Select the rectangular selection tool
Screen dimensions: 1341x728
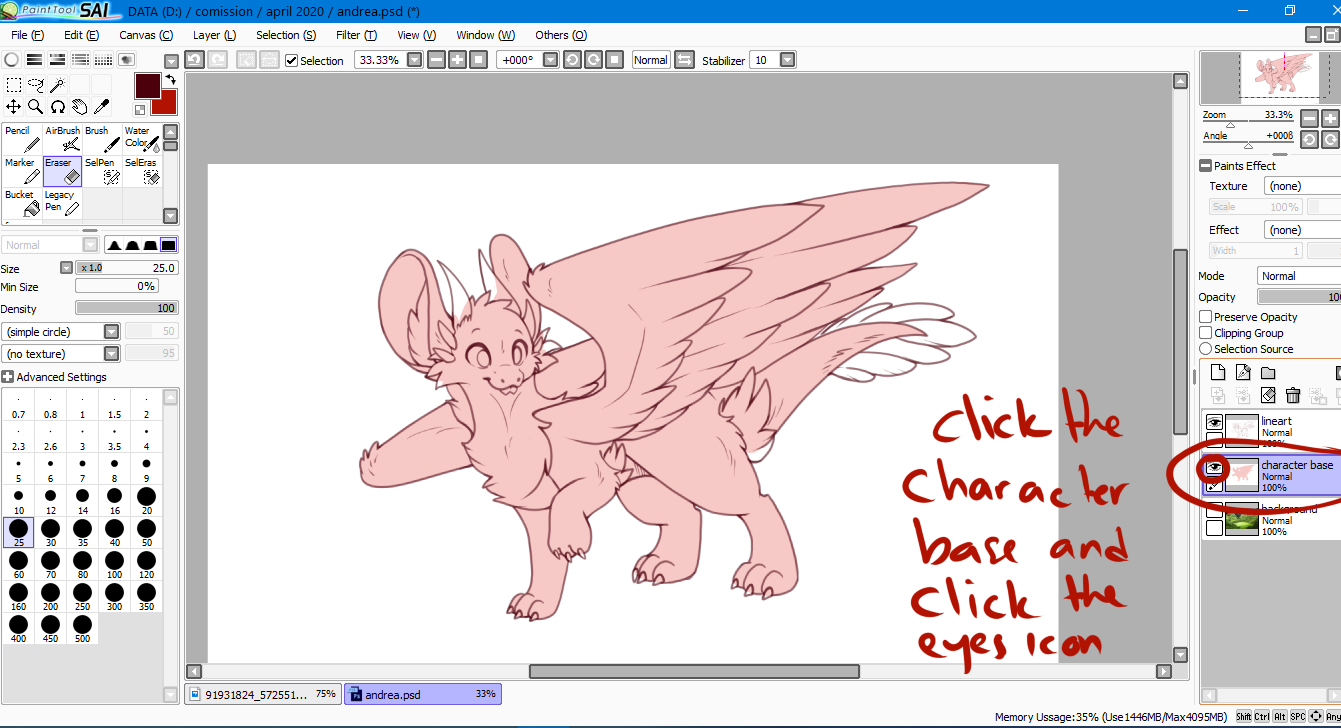13,85
